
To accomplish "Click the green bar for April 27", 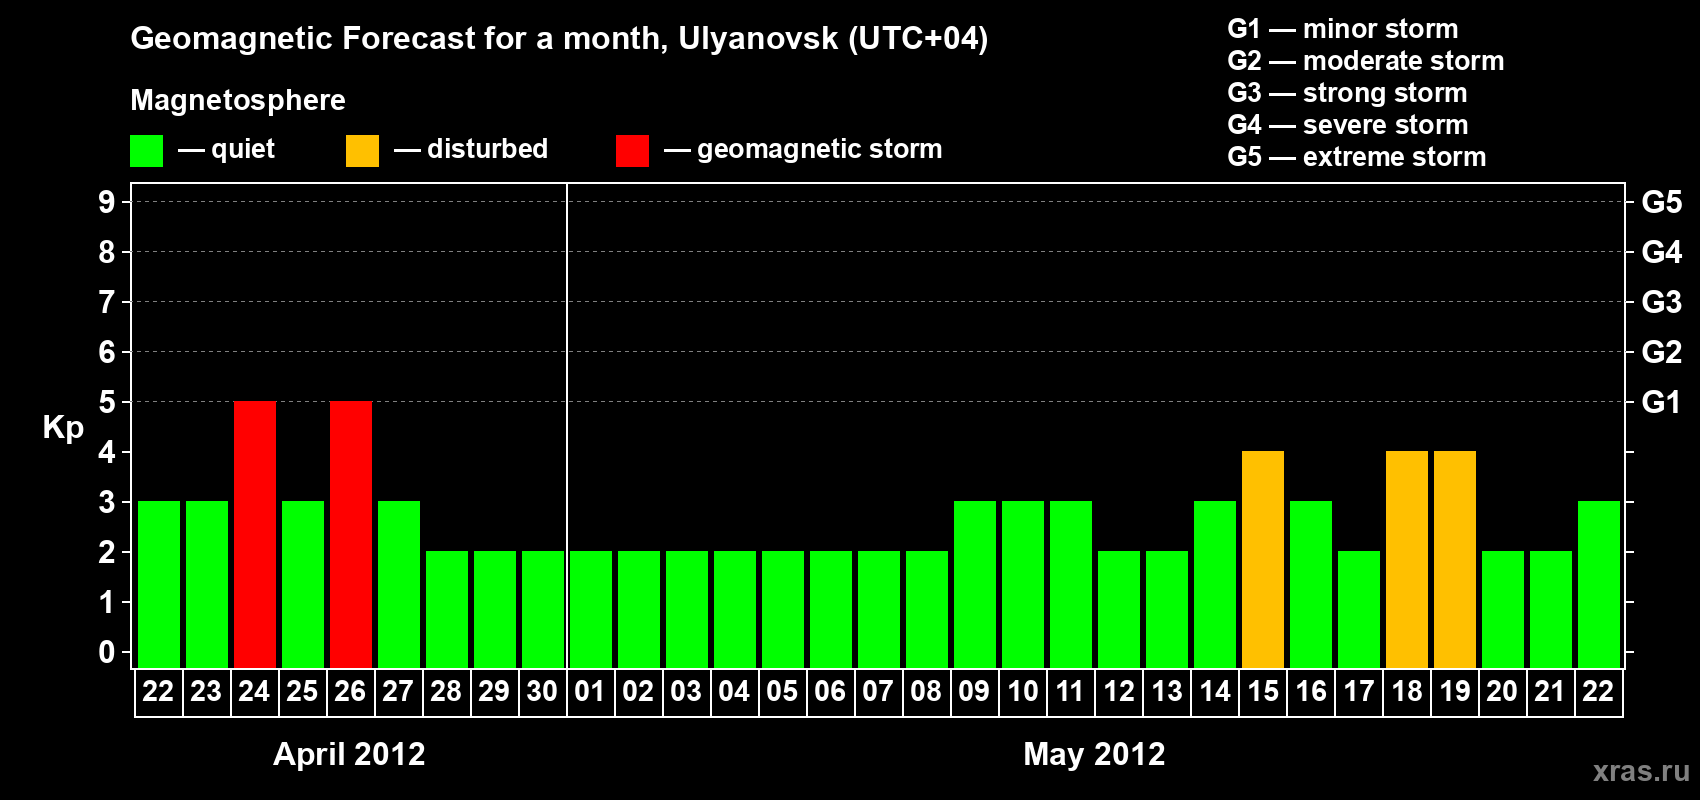I will (x=399, y=585).
